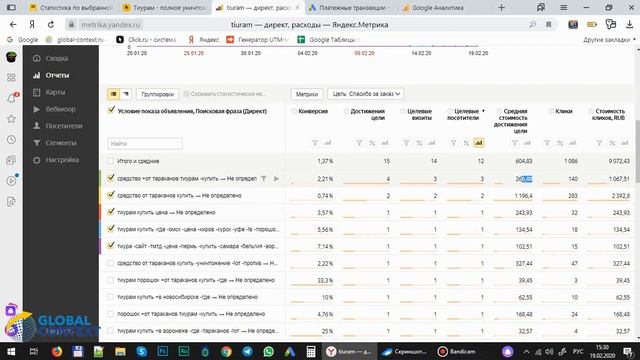The image size is (640, 360).
Task: Check row 'тиурам порошок +от тараканов купить'
Action: (x=111, y=280)
